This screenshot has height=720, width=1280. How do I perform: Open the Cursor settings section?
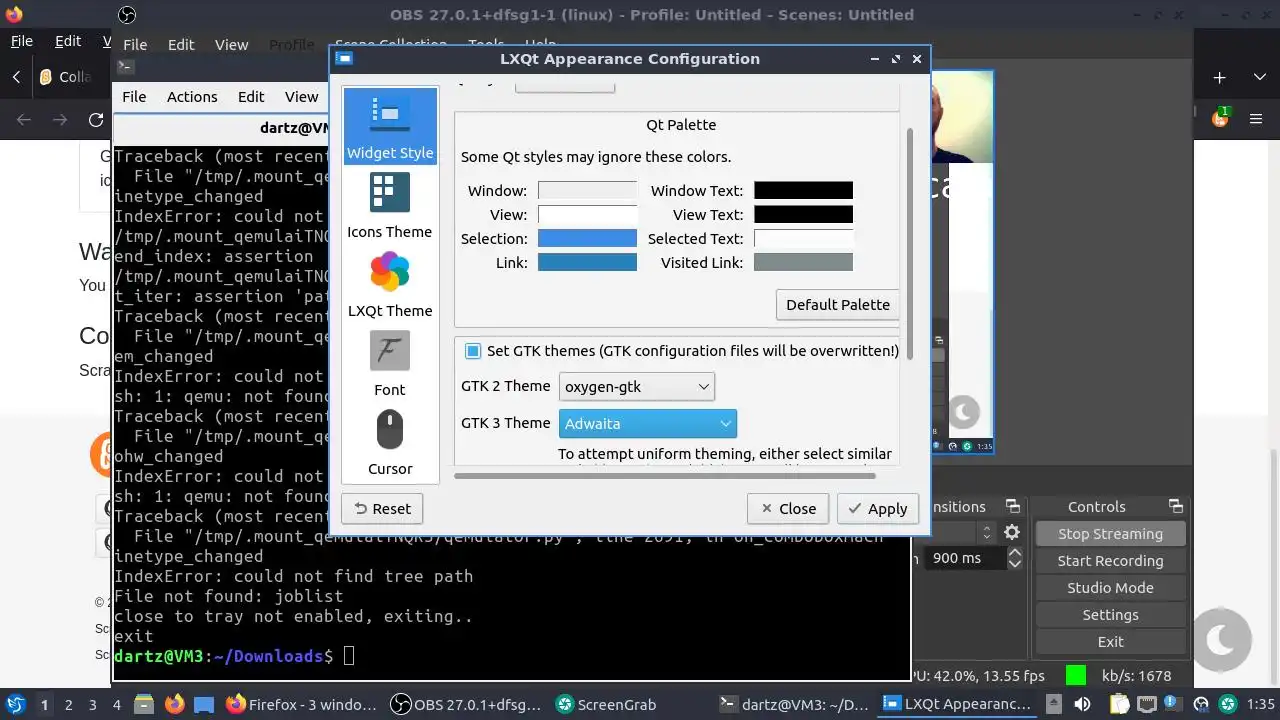click(x=390, y=442)
